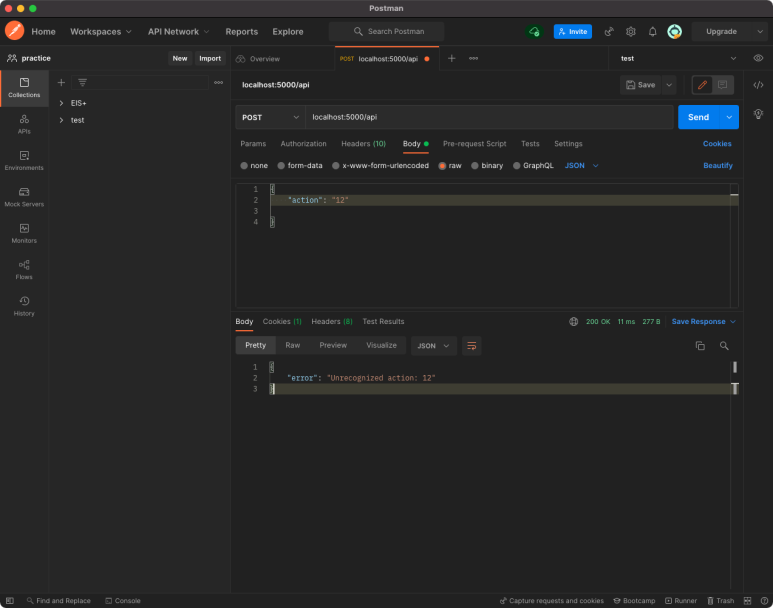This screenshot has width=773, height=608.
Task: Expand the EIS+ collection
Action: pyautogui.click(x=61, y=103)
